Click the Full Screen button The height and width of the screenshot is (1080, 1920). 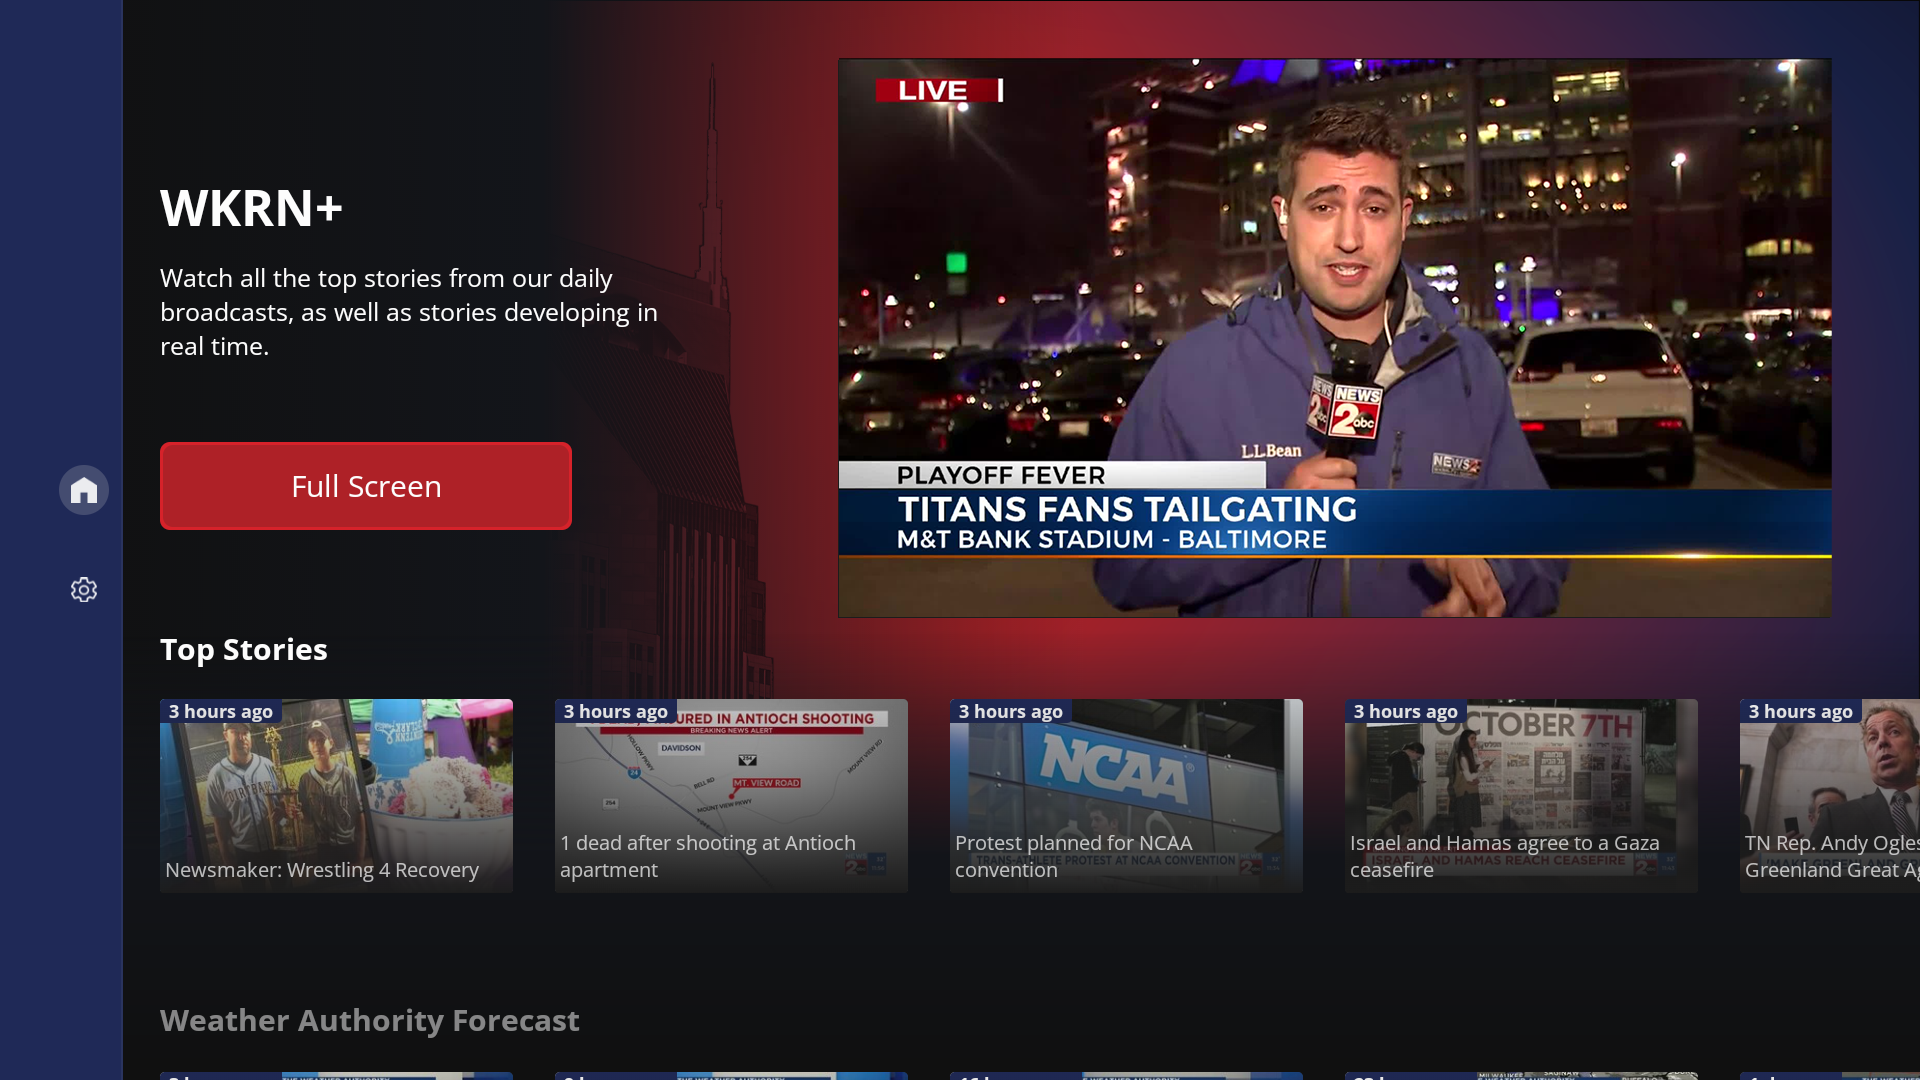366,486
